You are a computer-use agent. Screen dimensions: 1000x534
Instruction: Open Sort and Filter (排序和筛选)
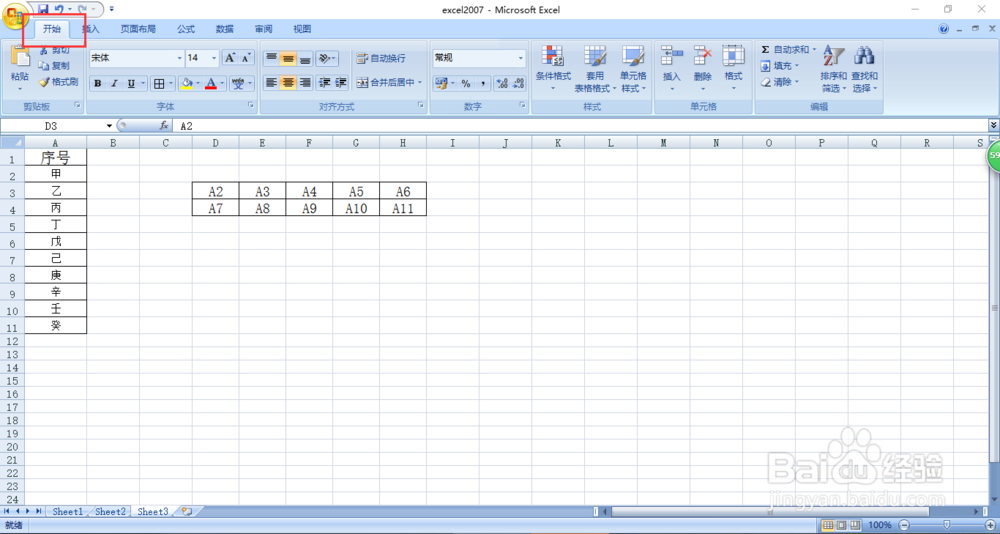[834, 69]
